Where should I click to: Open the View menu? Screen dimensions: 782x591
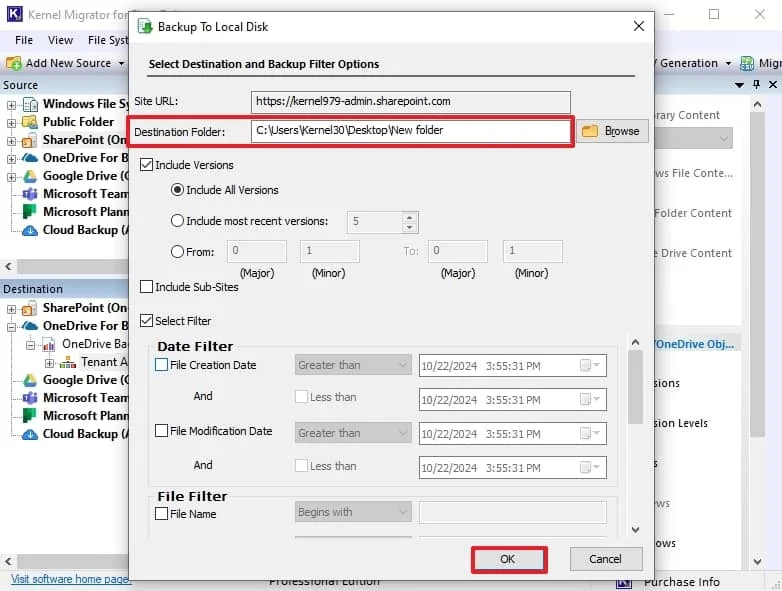click(x=60, y=40)
